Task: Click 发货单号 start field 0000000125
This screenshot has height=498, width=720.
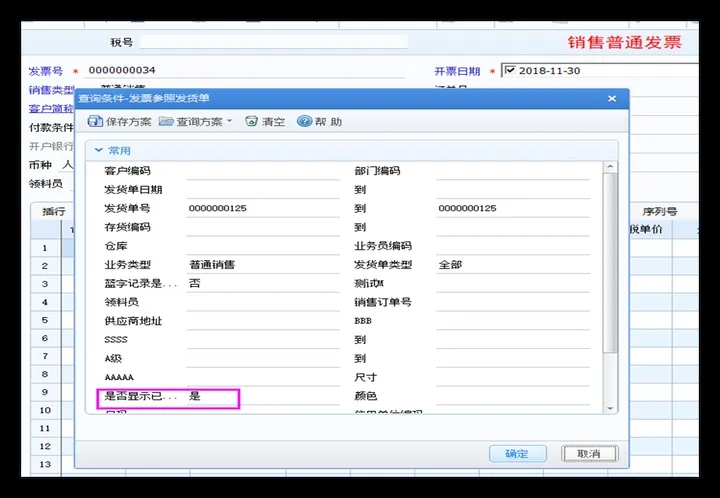Action: pyautogui.click(x=263, y=208)
